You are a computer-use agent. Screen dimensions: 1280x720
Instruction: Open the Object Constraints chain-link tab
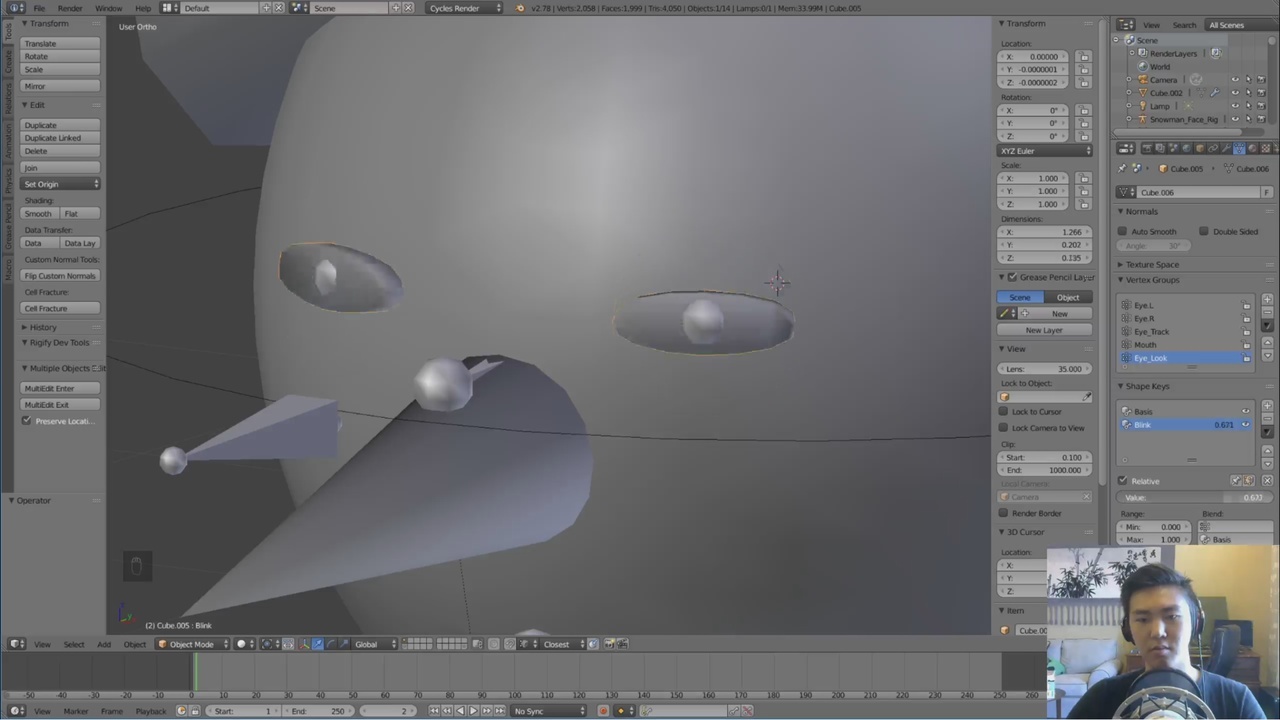click(1212, 148)
